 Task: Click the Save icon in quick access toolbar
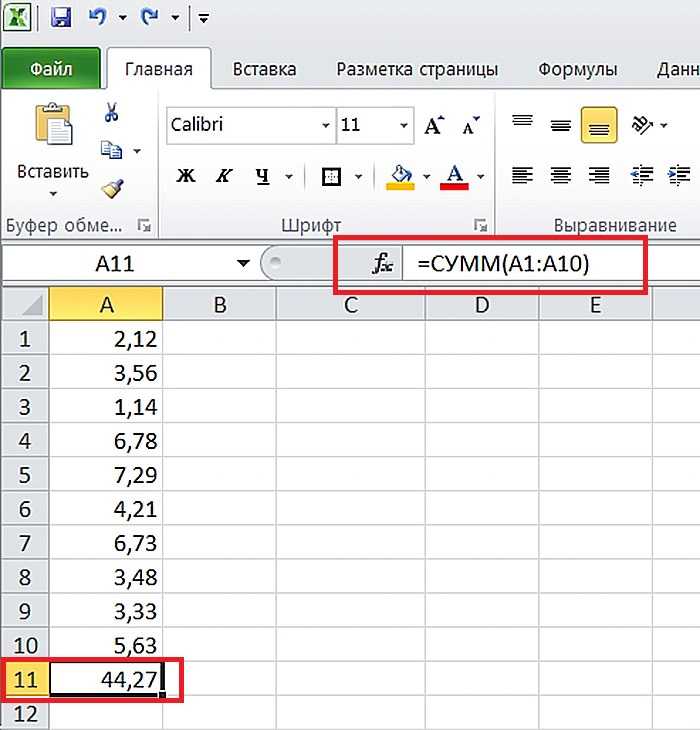pos(61,17)
